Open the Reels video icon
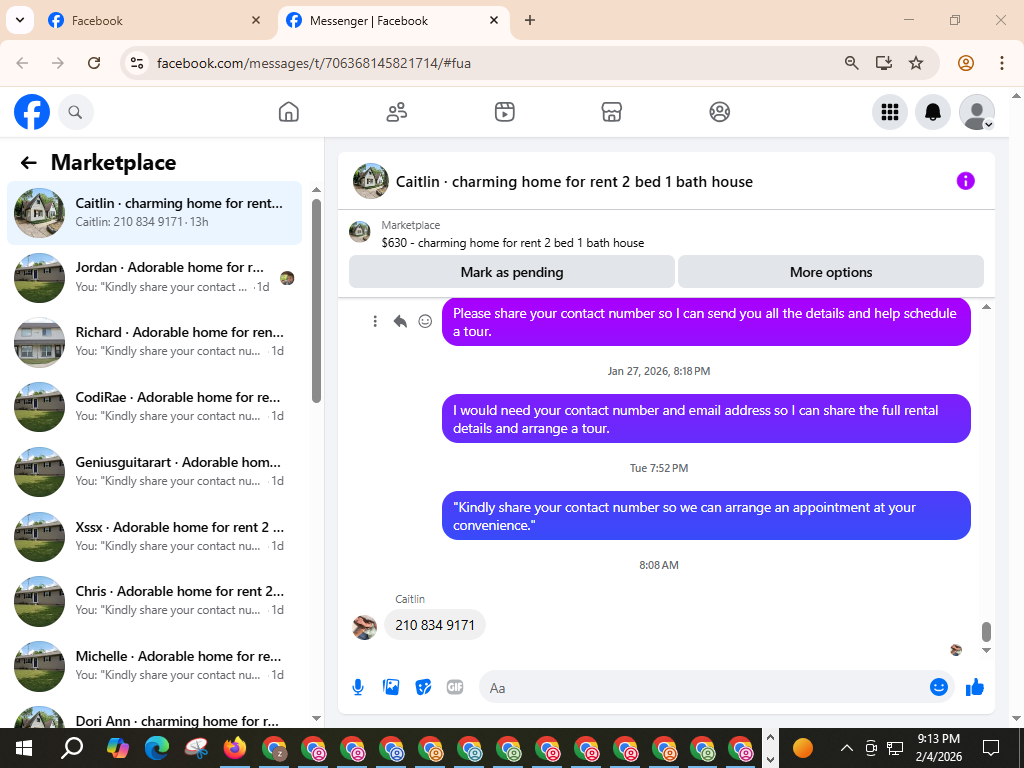The height and width of the screenshot is (768, 1024). [x=504, y=112]
